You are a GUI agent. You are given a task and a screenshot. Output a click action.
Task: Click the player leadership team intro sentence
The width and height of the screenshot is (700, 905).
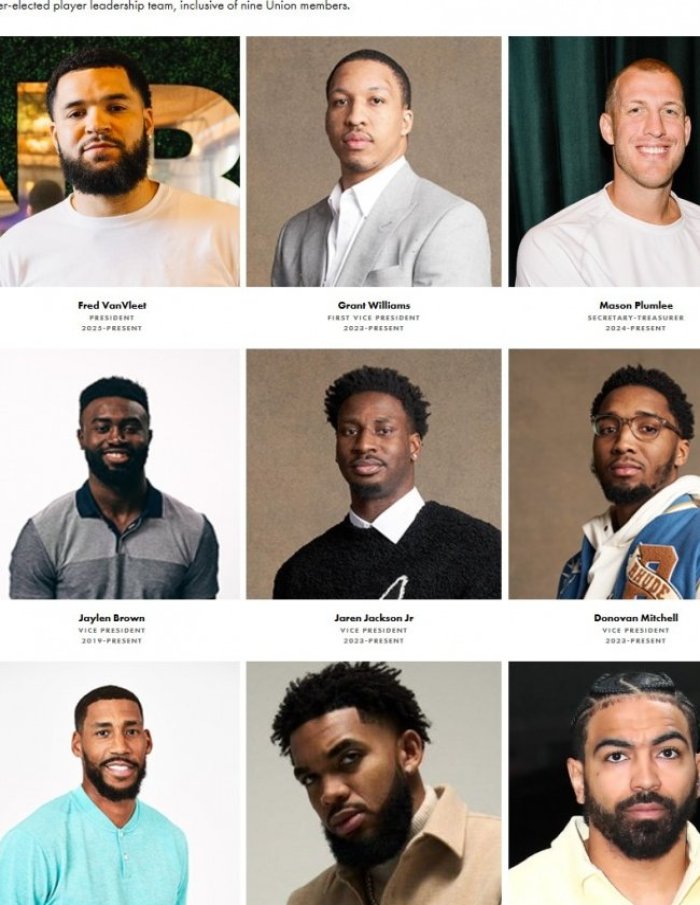coord(174,7)
